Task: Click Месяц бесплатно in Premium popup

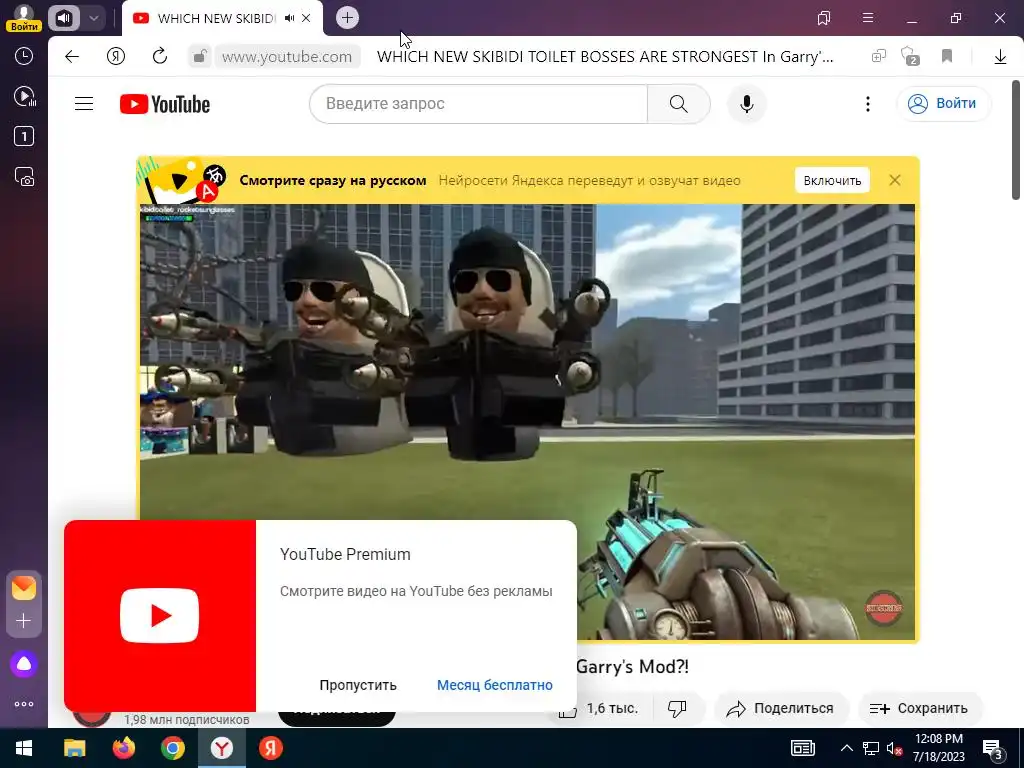Action: click(x=494, y=685)
